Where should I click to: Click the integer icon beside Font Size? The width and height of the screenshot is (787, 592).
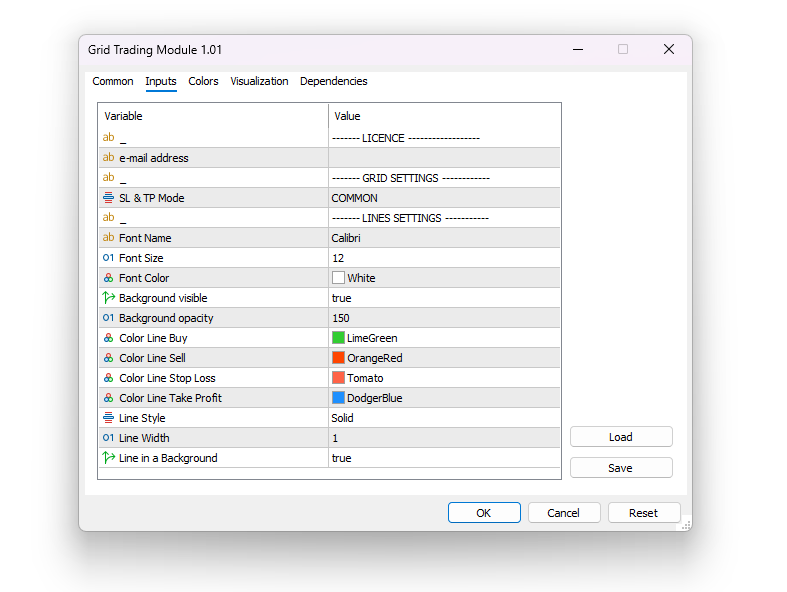pyautogui.click(x=108, y=258)
